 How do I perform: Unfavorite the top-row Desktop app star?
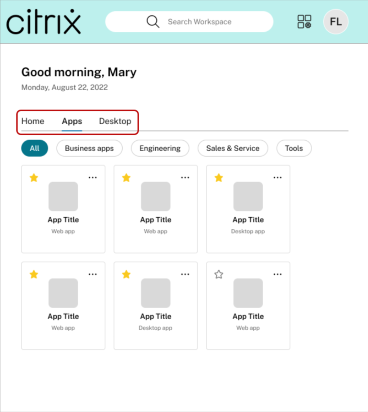tap(219, 178)
